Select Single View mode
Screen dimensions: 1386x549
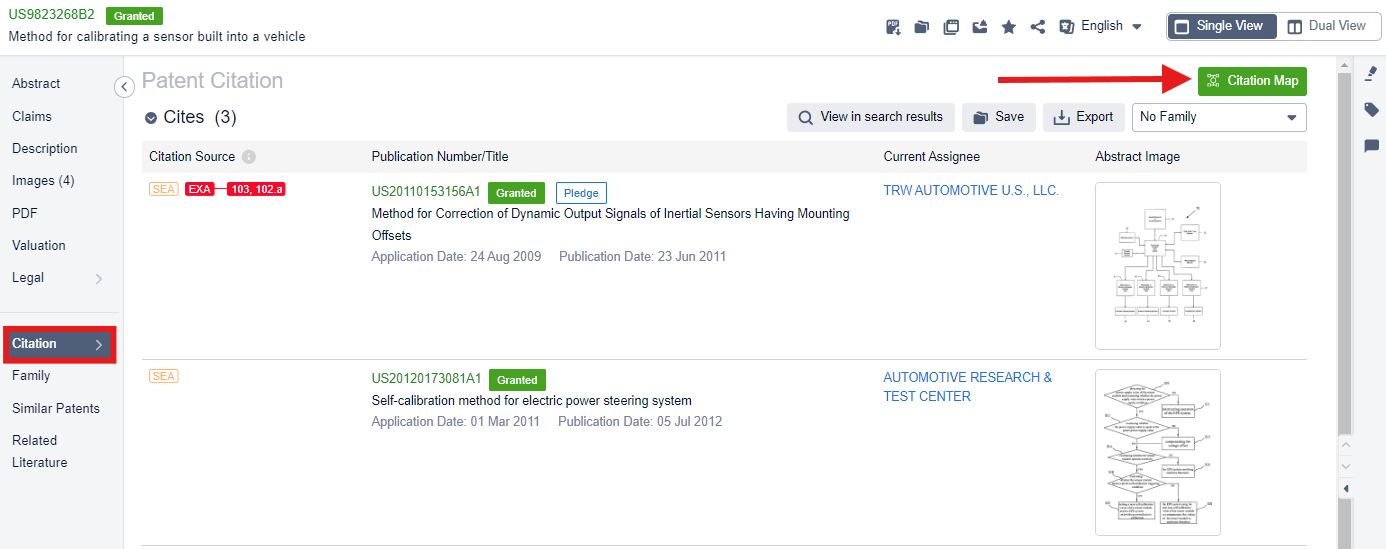point(1222,26)
